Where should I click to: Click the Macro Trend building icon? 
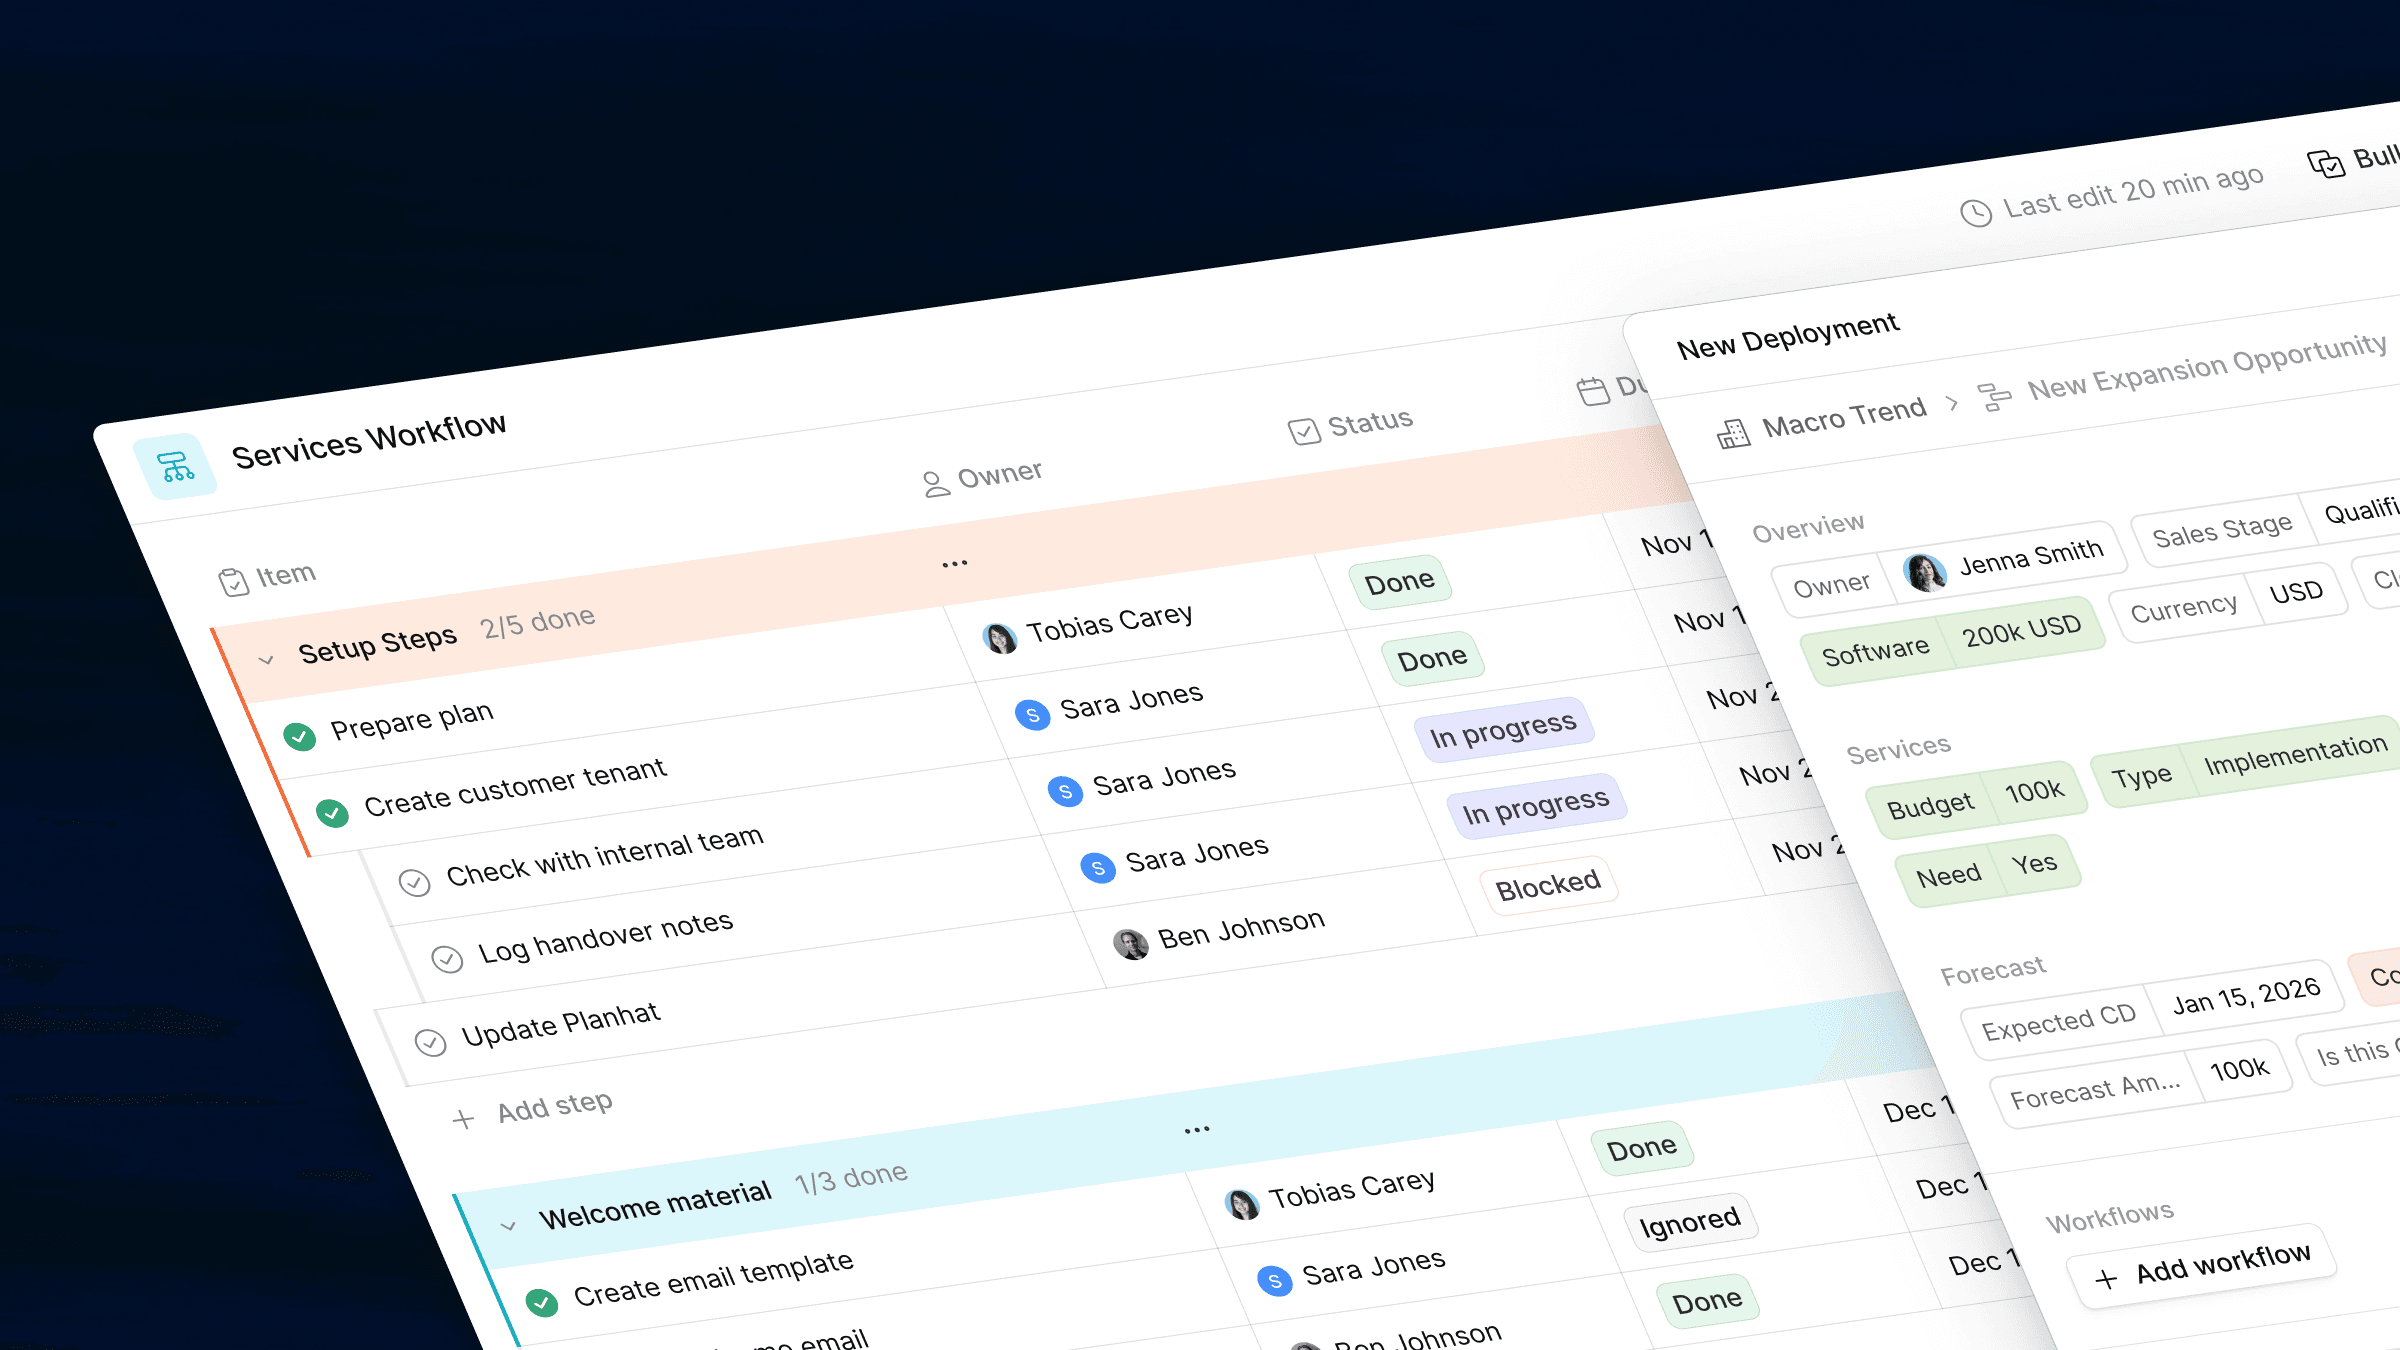click(x=1733, y=434)
